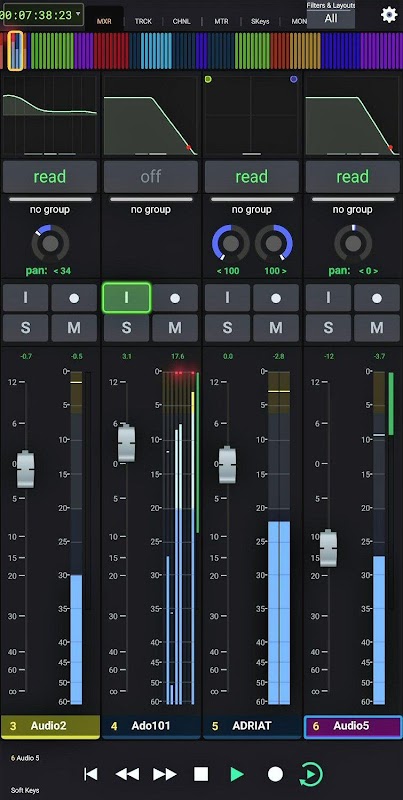Disable input monitoring on Ado101
This screenshot has height=800, width=403.
127,298
